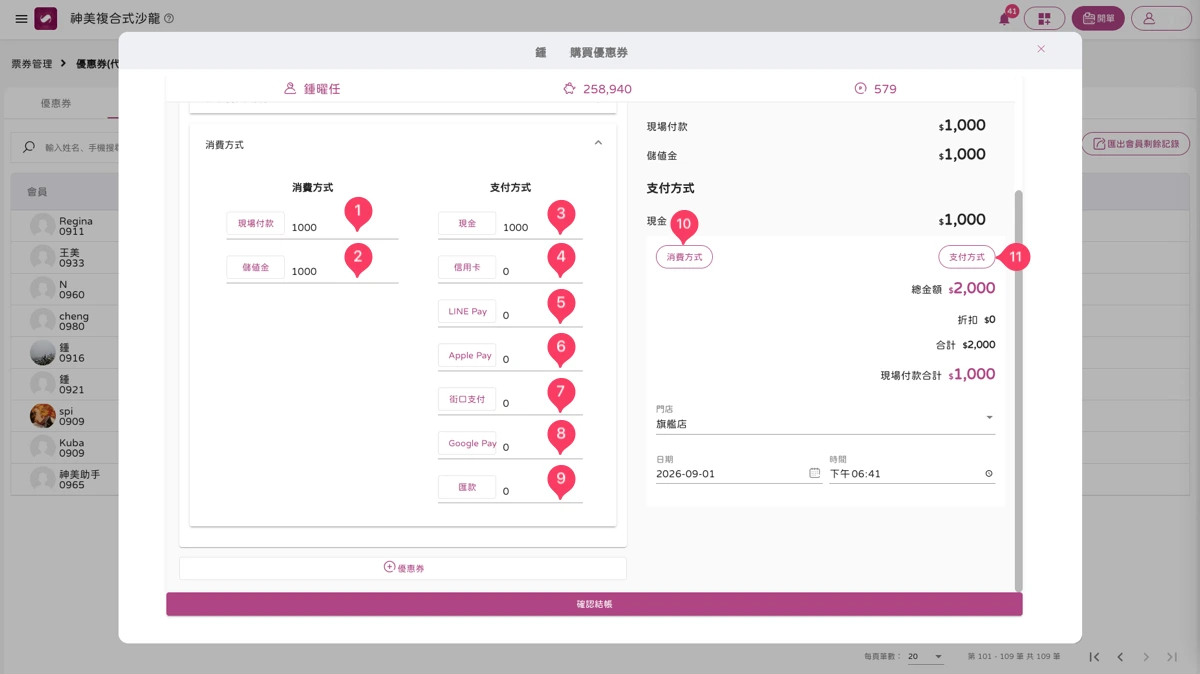Click the help icon beside the salon name
The width and height of the screenshot is (1200, 674).
coord(168,19)
